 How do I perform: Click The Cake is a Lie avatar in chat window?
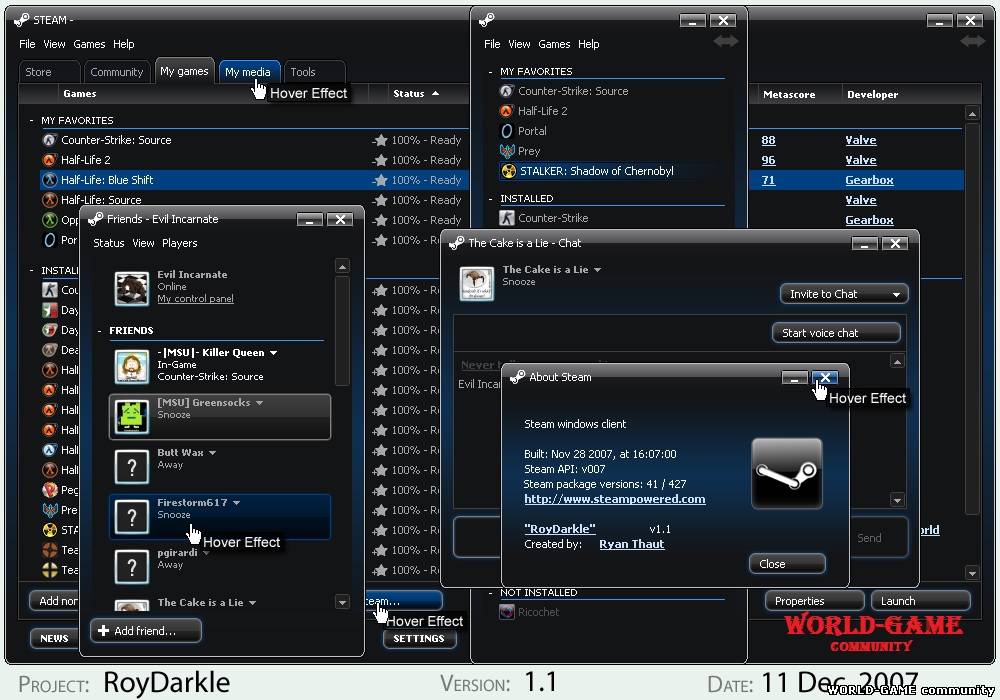477,284
